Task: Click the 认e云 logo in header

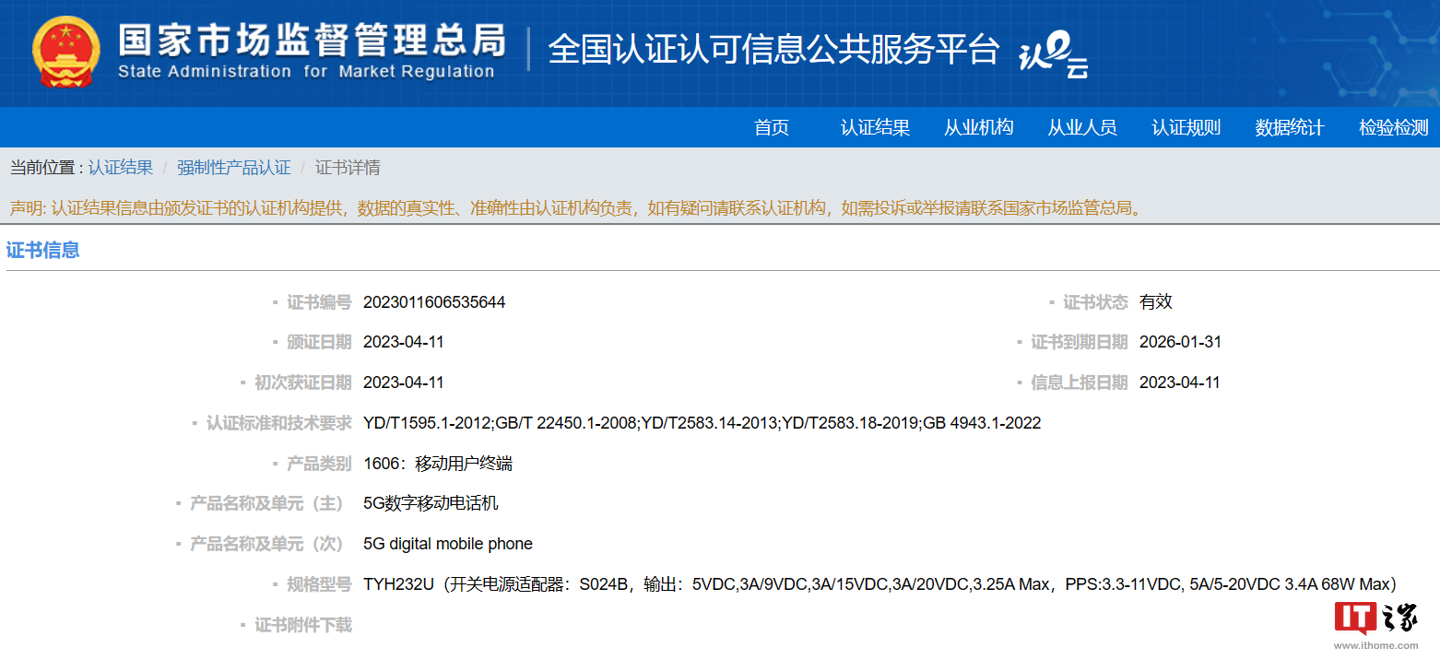Action: [1052, 52]
